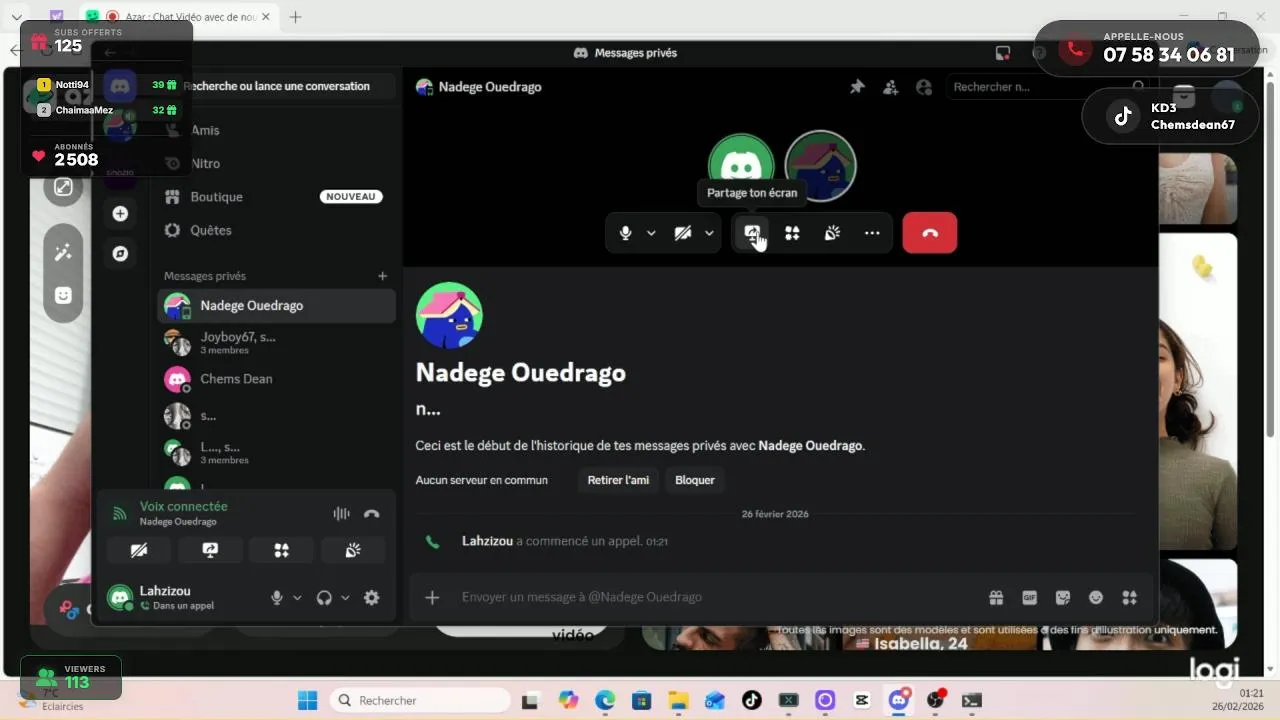Open more options ellipsis in call bar

(872, 233)
